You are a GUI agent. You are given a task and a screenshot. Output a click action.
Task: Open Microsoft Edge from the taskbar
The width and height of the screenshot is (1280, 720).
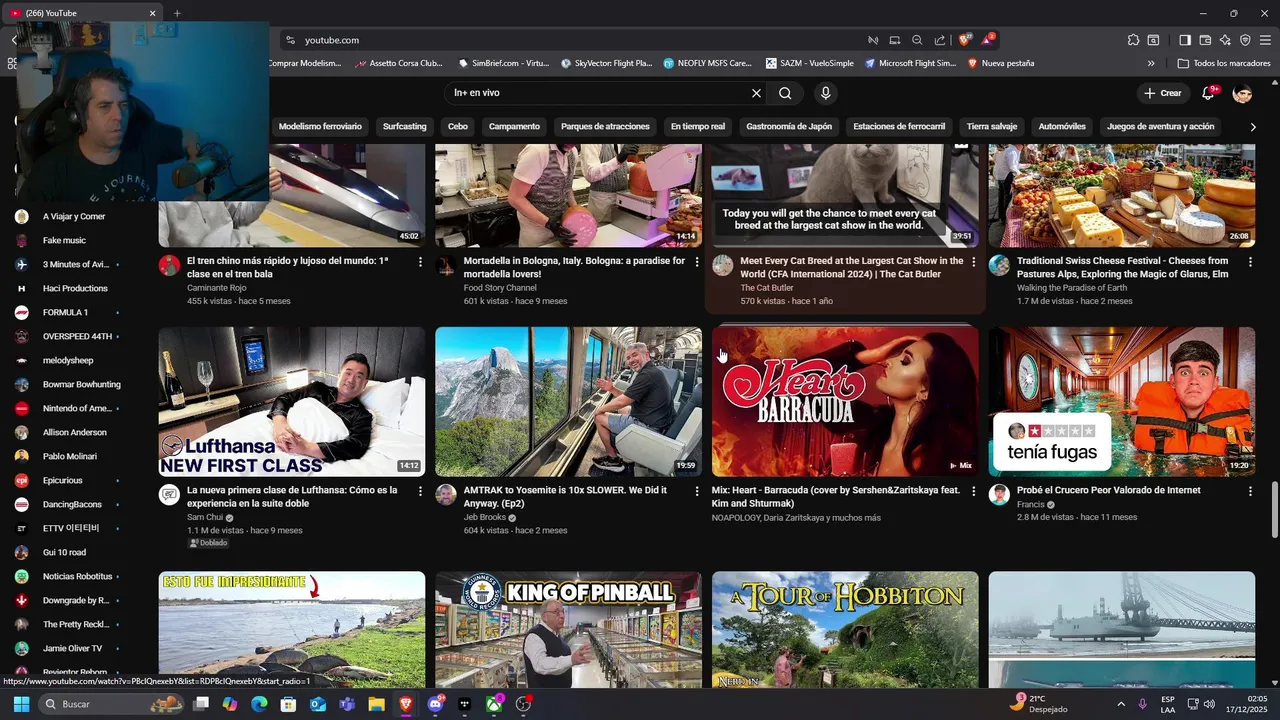click(259, 704)
